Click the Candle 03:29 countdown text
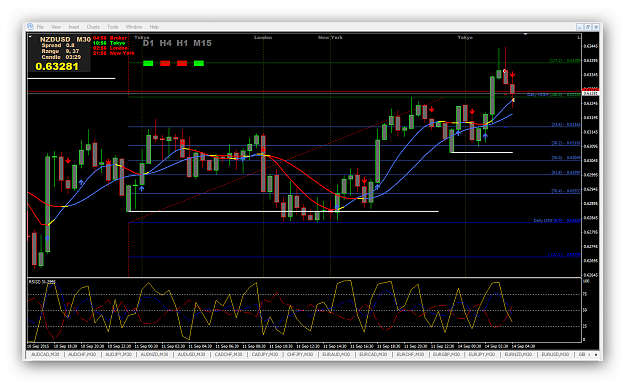This screenshot has width=625, height=383. (61, 57)
